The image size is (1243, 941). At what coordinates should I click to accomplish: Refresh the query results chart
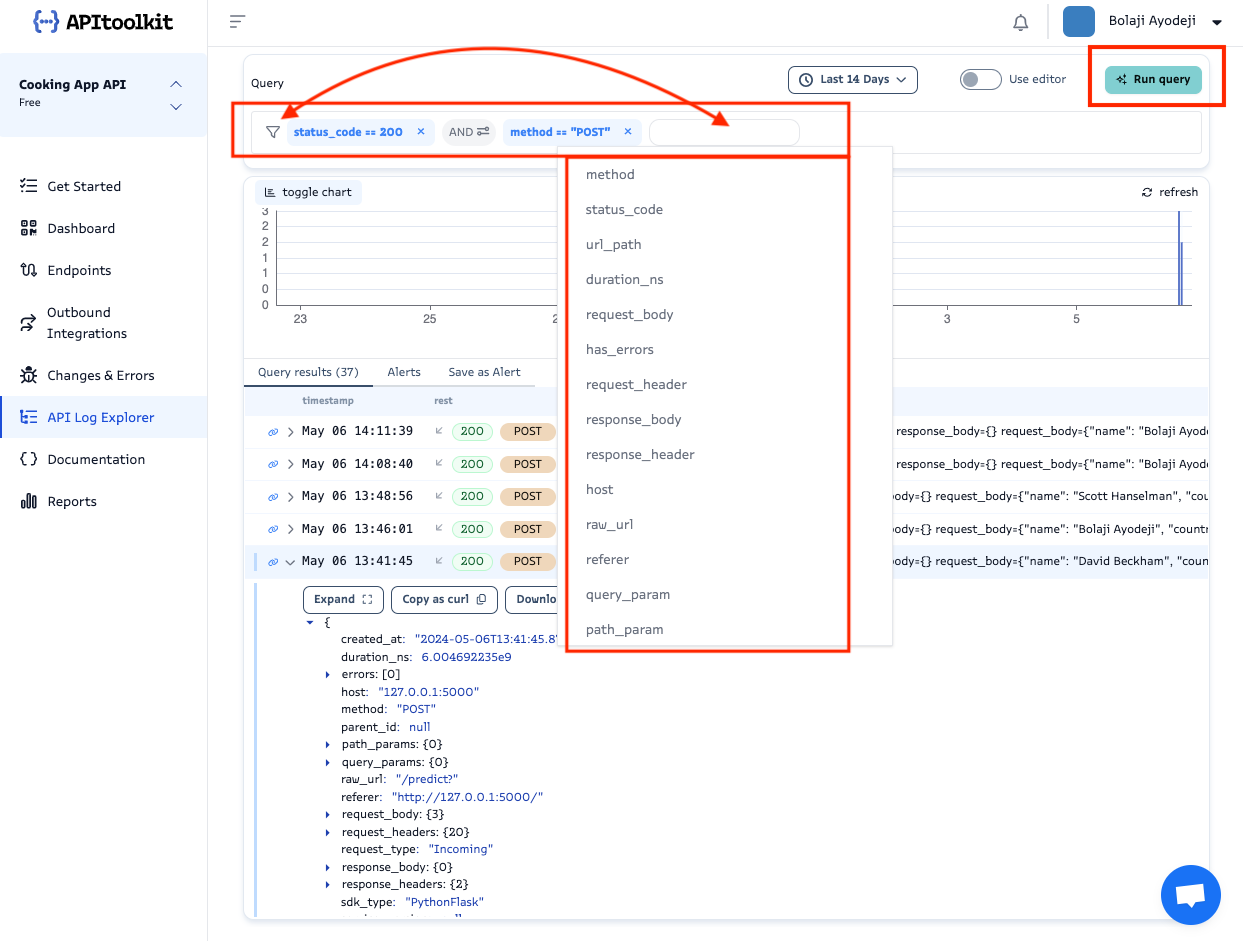[1169, 191]
